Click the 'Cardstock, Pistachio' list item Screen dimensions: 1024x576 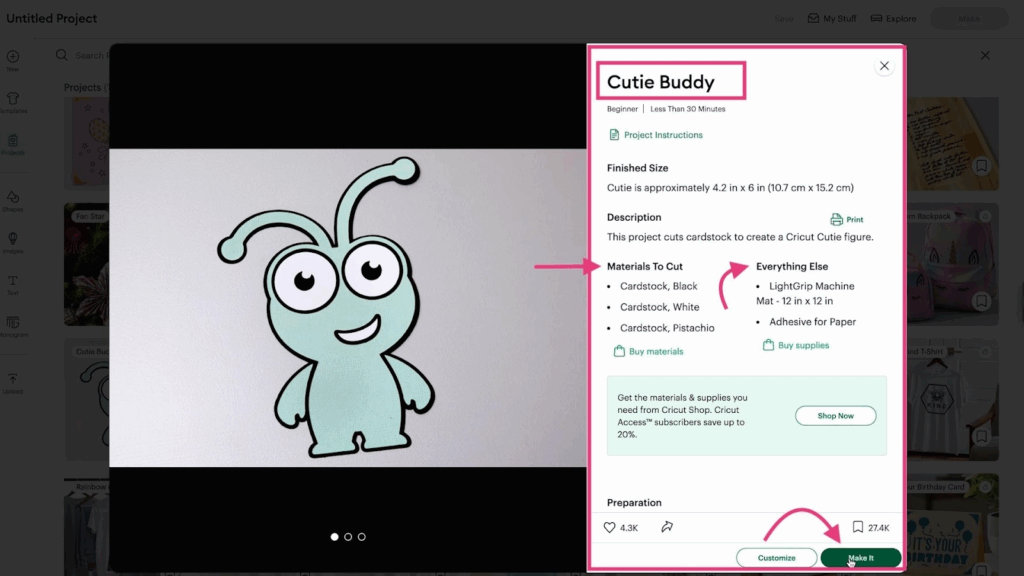pyautogui.click(x=667, y=328)
